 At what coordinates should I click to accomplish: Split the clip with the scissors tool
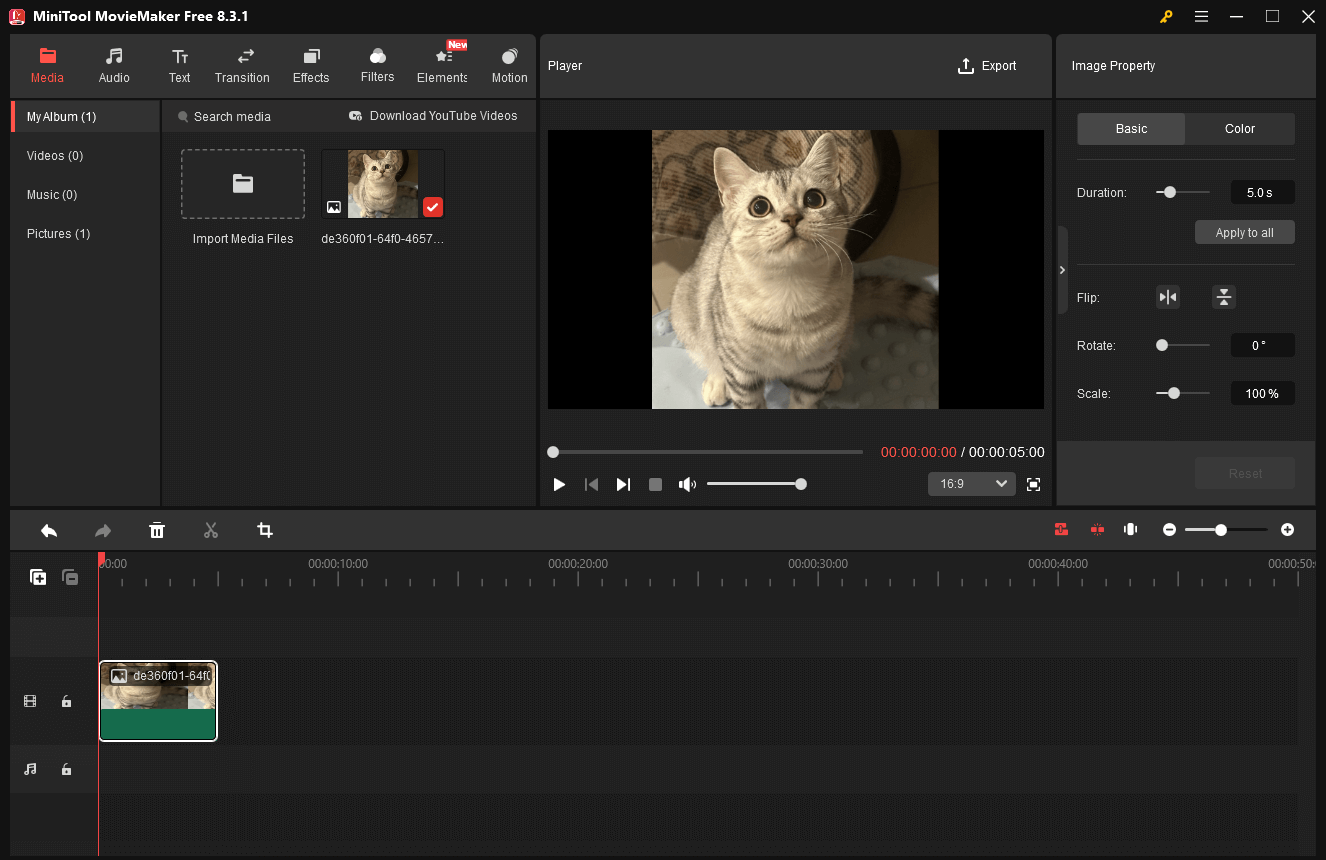click(x=211, y=530)
